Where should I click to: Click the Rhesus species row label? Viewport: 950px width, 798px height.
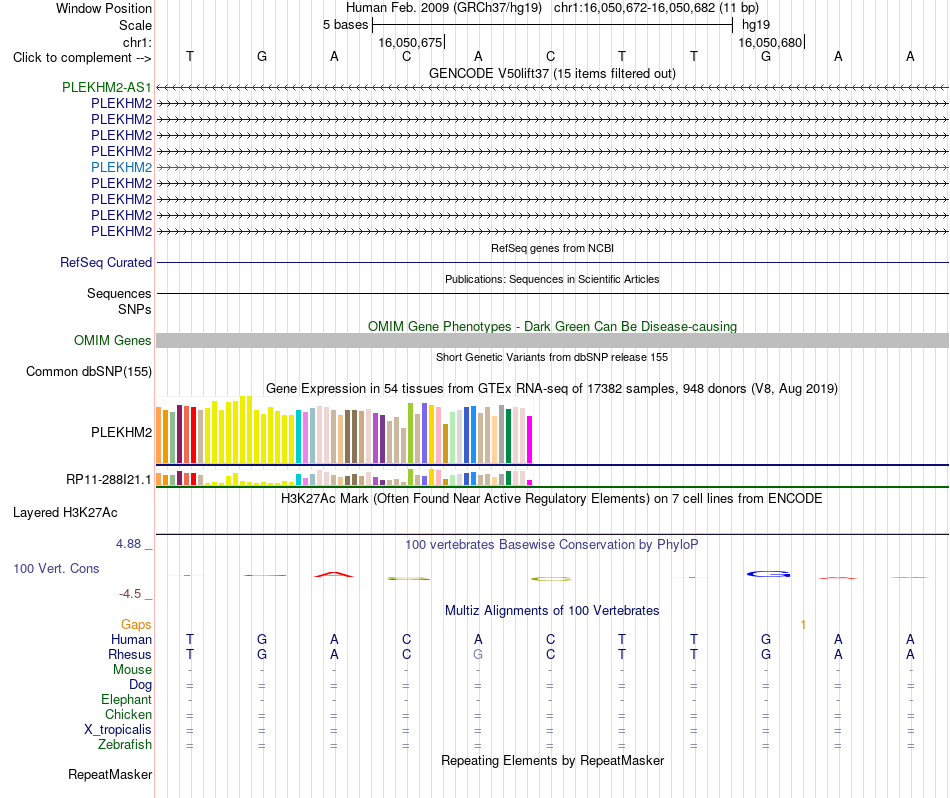(130, 654)
